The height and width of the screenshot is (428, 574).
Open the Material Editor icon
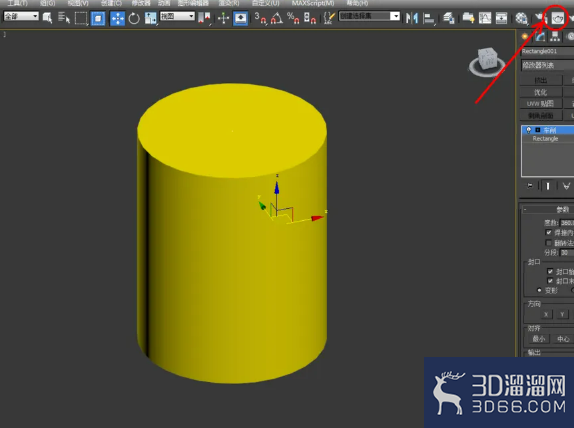coord(521,18)
